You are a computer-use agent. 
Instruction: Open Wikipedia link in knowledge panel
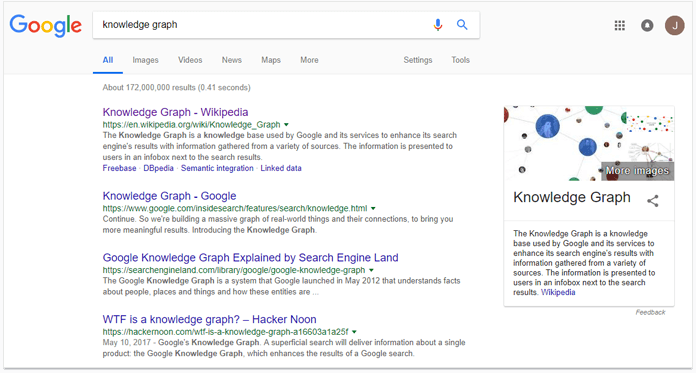[x=558, y=292]
